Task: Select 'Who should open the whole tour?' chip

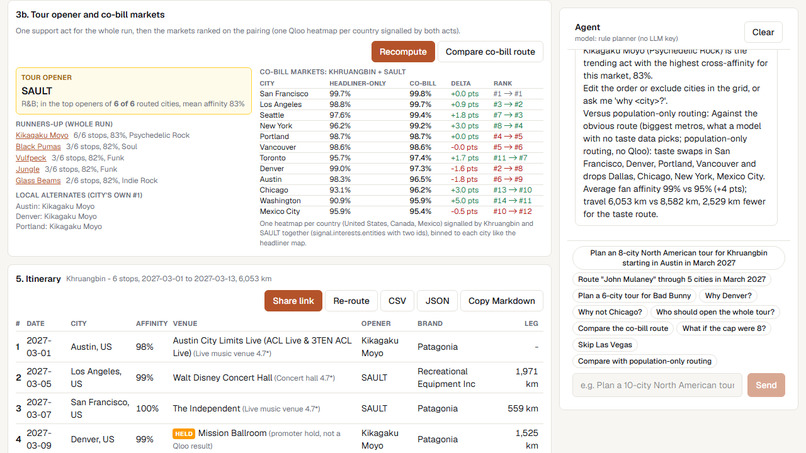Action: 715,312
